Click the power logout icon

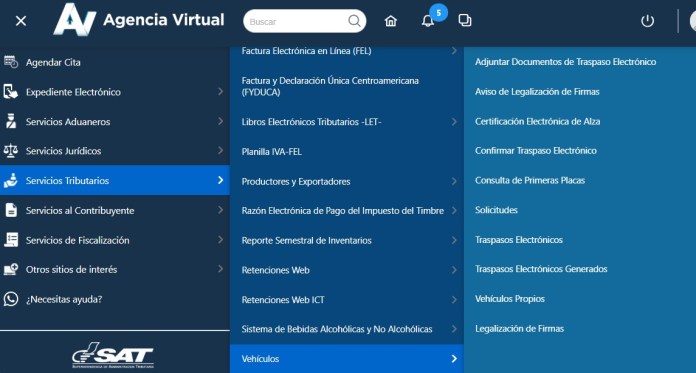[x=647, y=21]
